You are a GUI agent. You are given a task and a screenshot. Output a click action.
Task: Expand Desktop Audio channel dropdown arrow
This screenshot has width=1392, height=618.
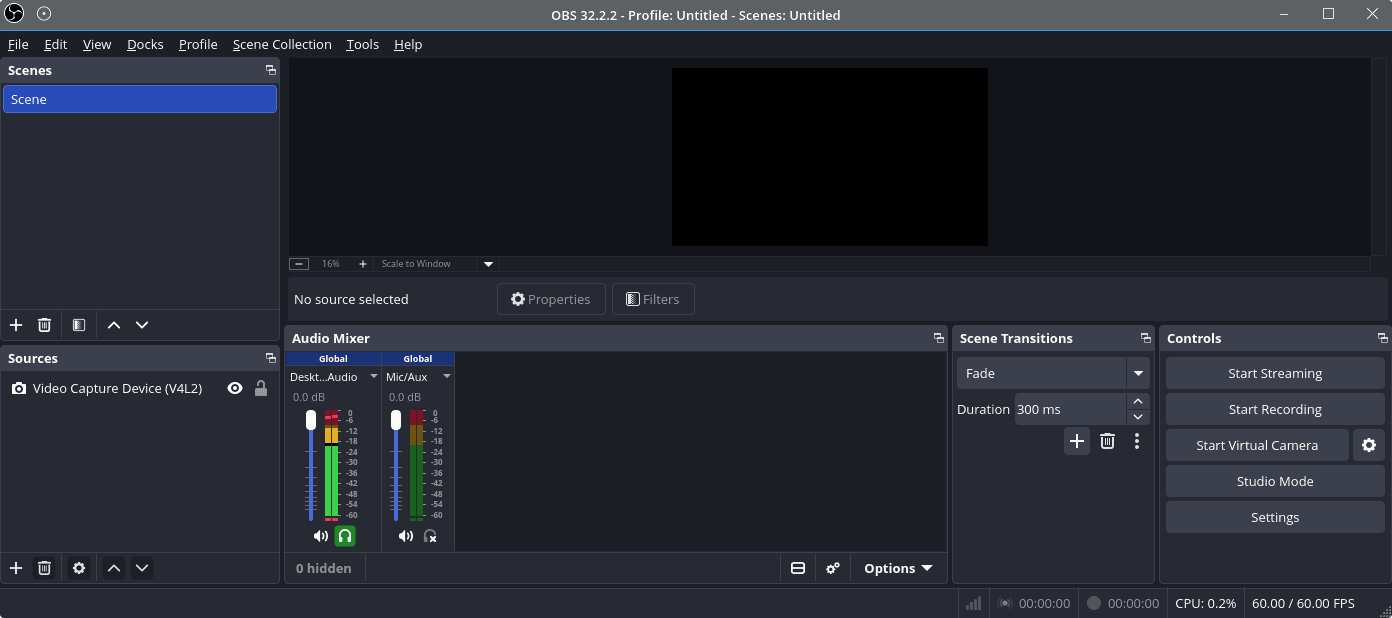click(374, 377)
